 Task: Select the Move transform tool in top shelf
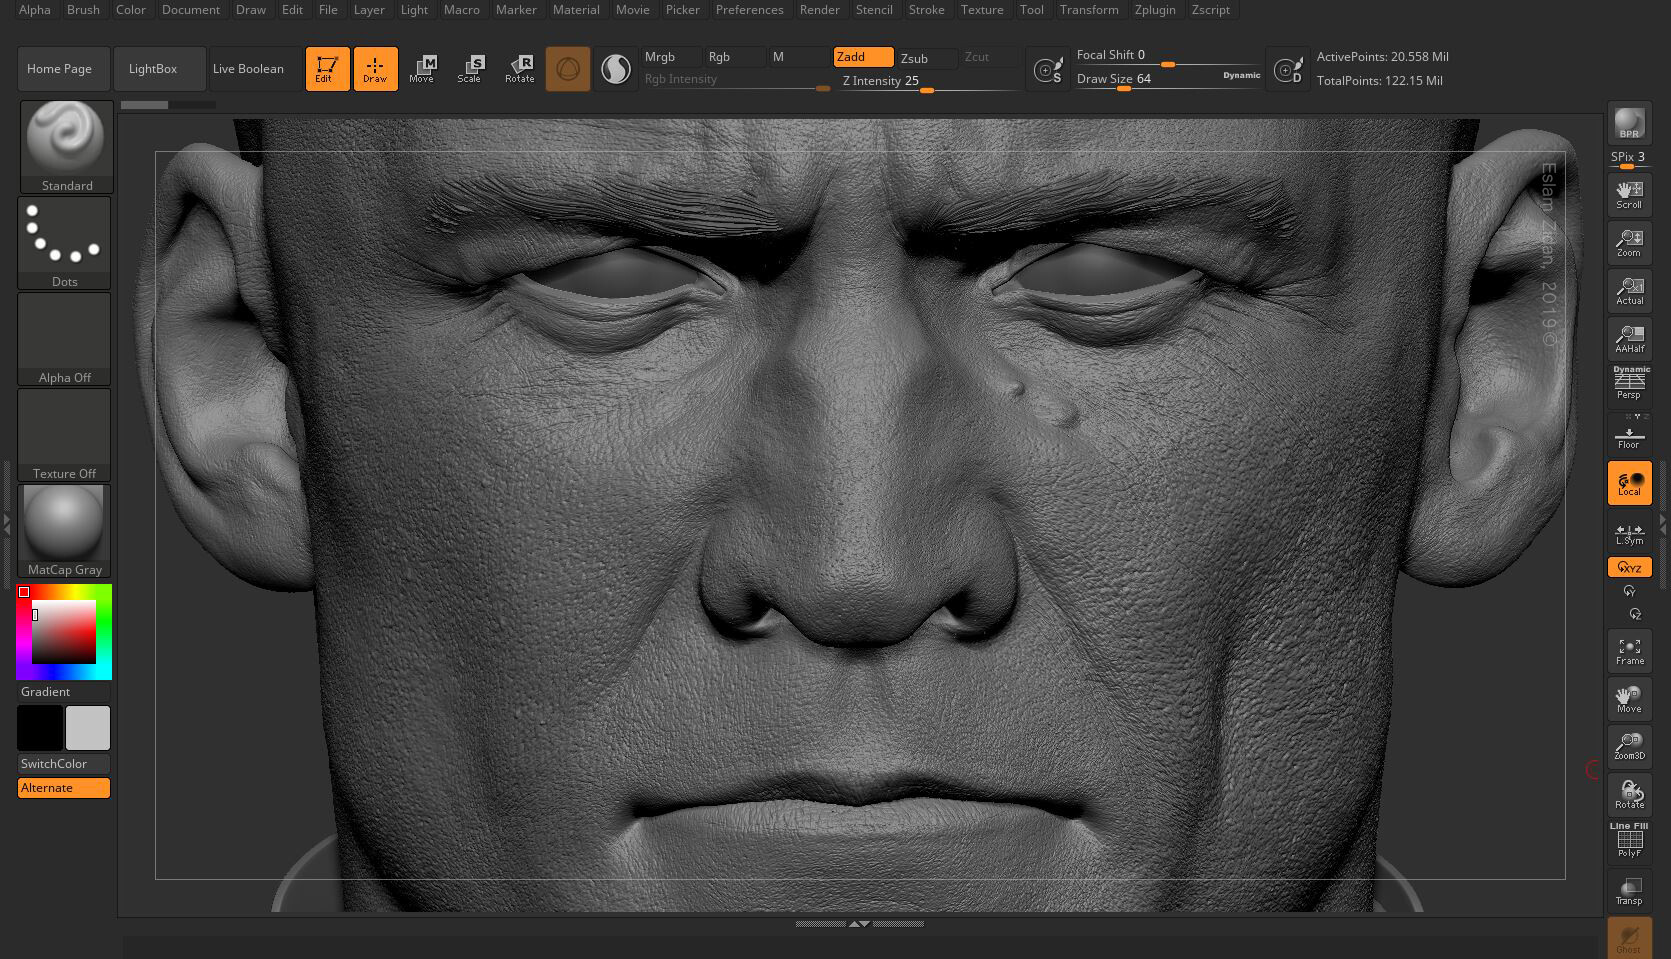tap(422, 69)
